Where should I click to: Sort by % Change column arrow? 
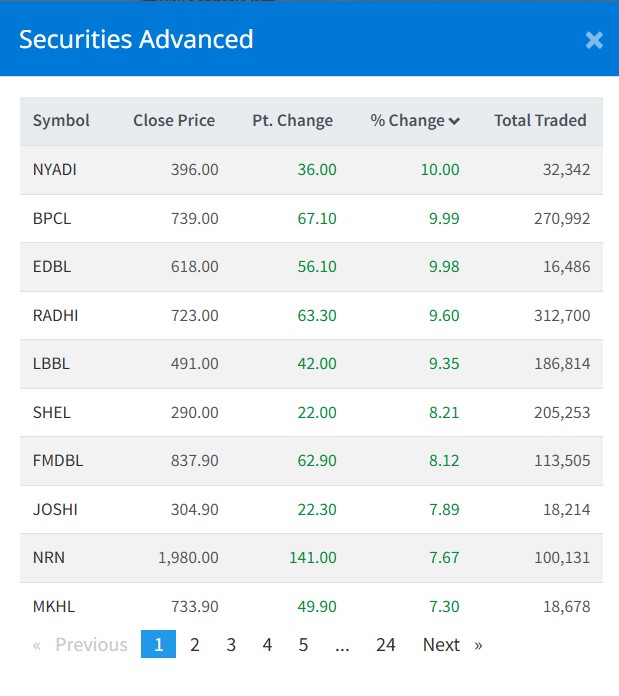[454, 122]
